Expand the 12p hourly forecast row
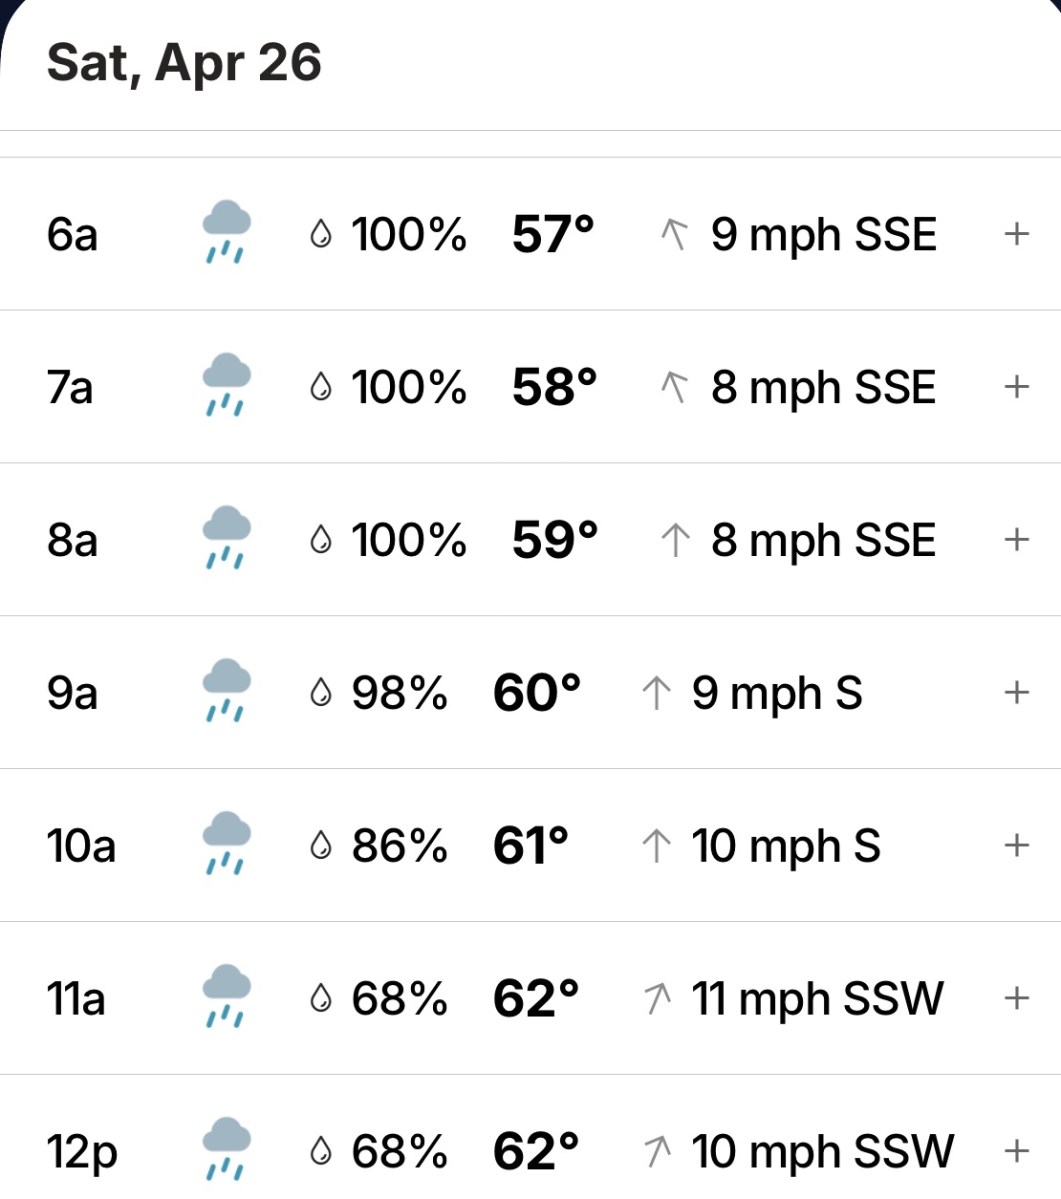This screenshot has width=1061, height=1199. [x=1016, y=1151]
